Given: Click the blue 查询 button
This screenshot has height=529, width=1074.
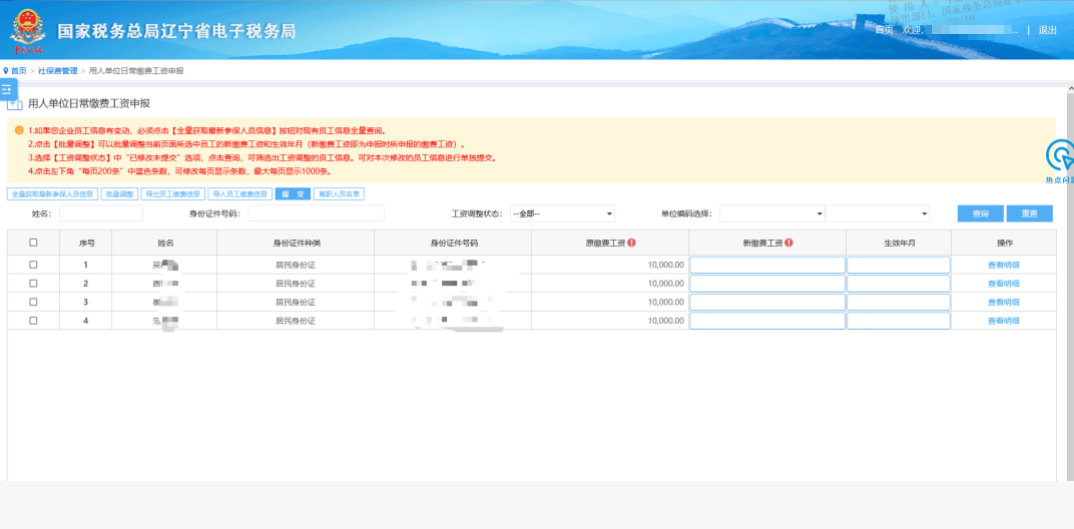Looking at the screenshot, I should pos(980,214).
